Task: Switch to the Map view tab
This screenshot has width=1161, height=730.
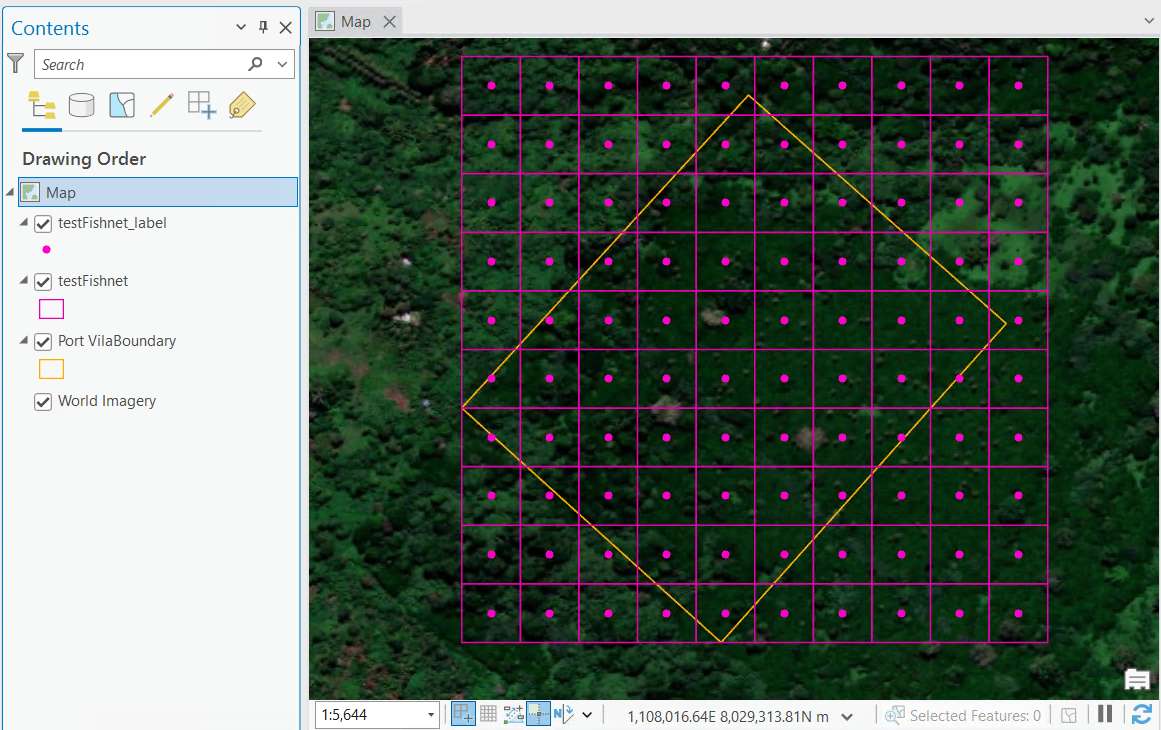Action: click(x=355, y=20)
